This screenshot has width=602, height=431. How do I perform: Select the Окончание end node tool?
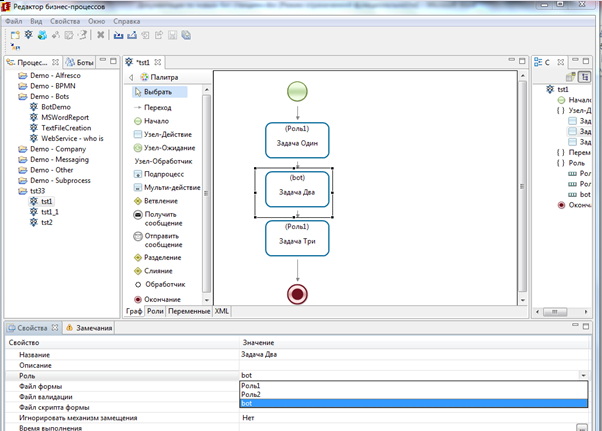162,299
